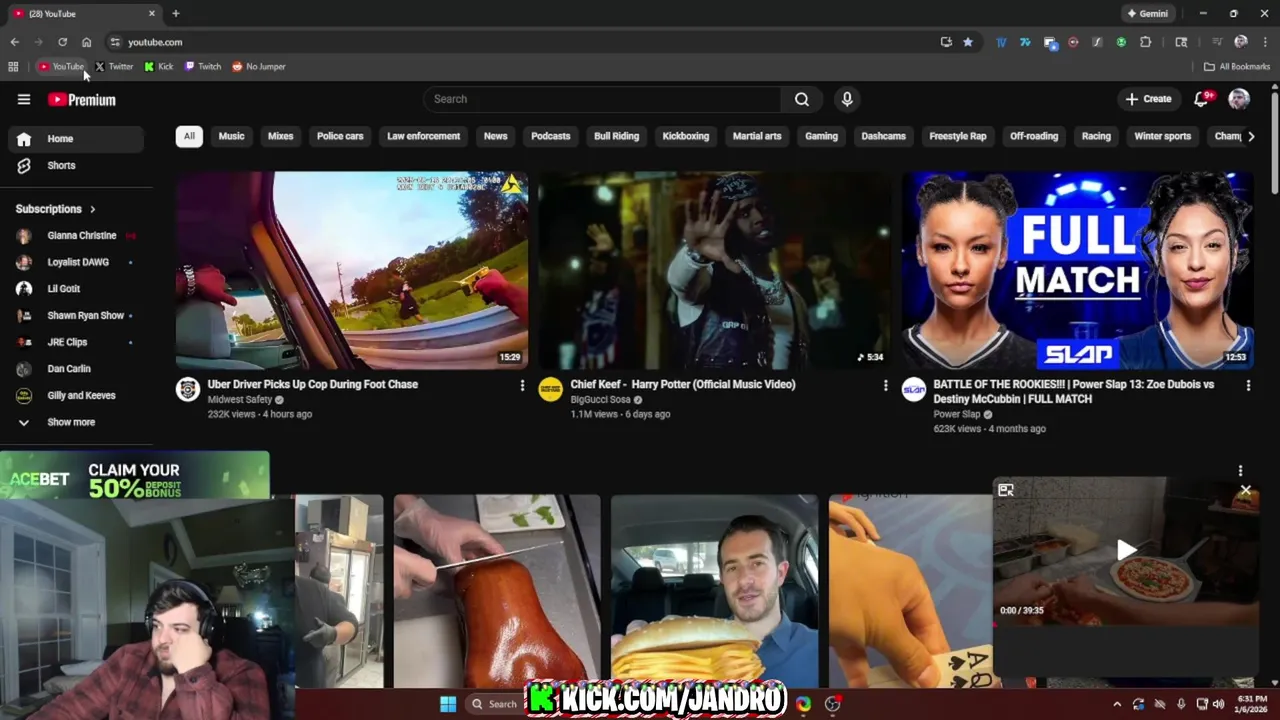Image resolution: width=1280 pixels, height=720 pixels.
Task: Open the No Jumper bookmark
Action: point(259,67)
